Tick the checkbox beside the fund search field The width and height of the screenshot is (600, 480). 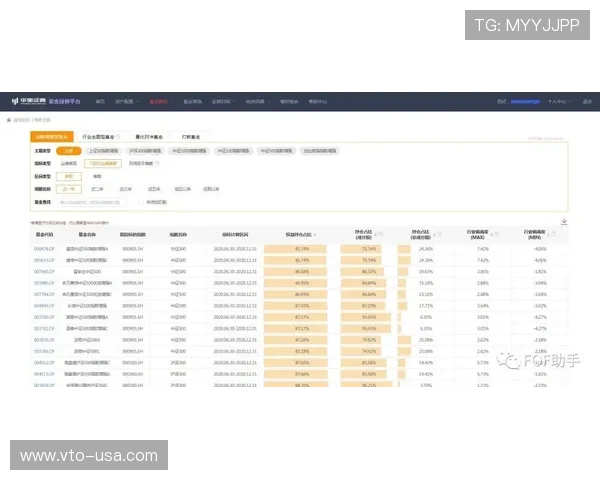point(142,201)
